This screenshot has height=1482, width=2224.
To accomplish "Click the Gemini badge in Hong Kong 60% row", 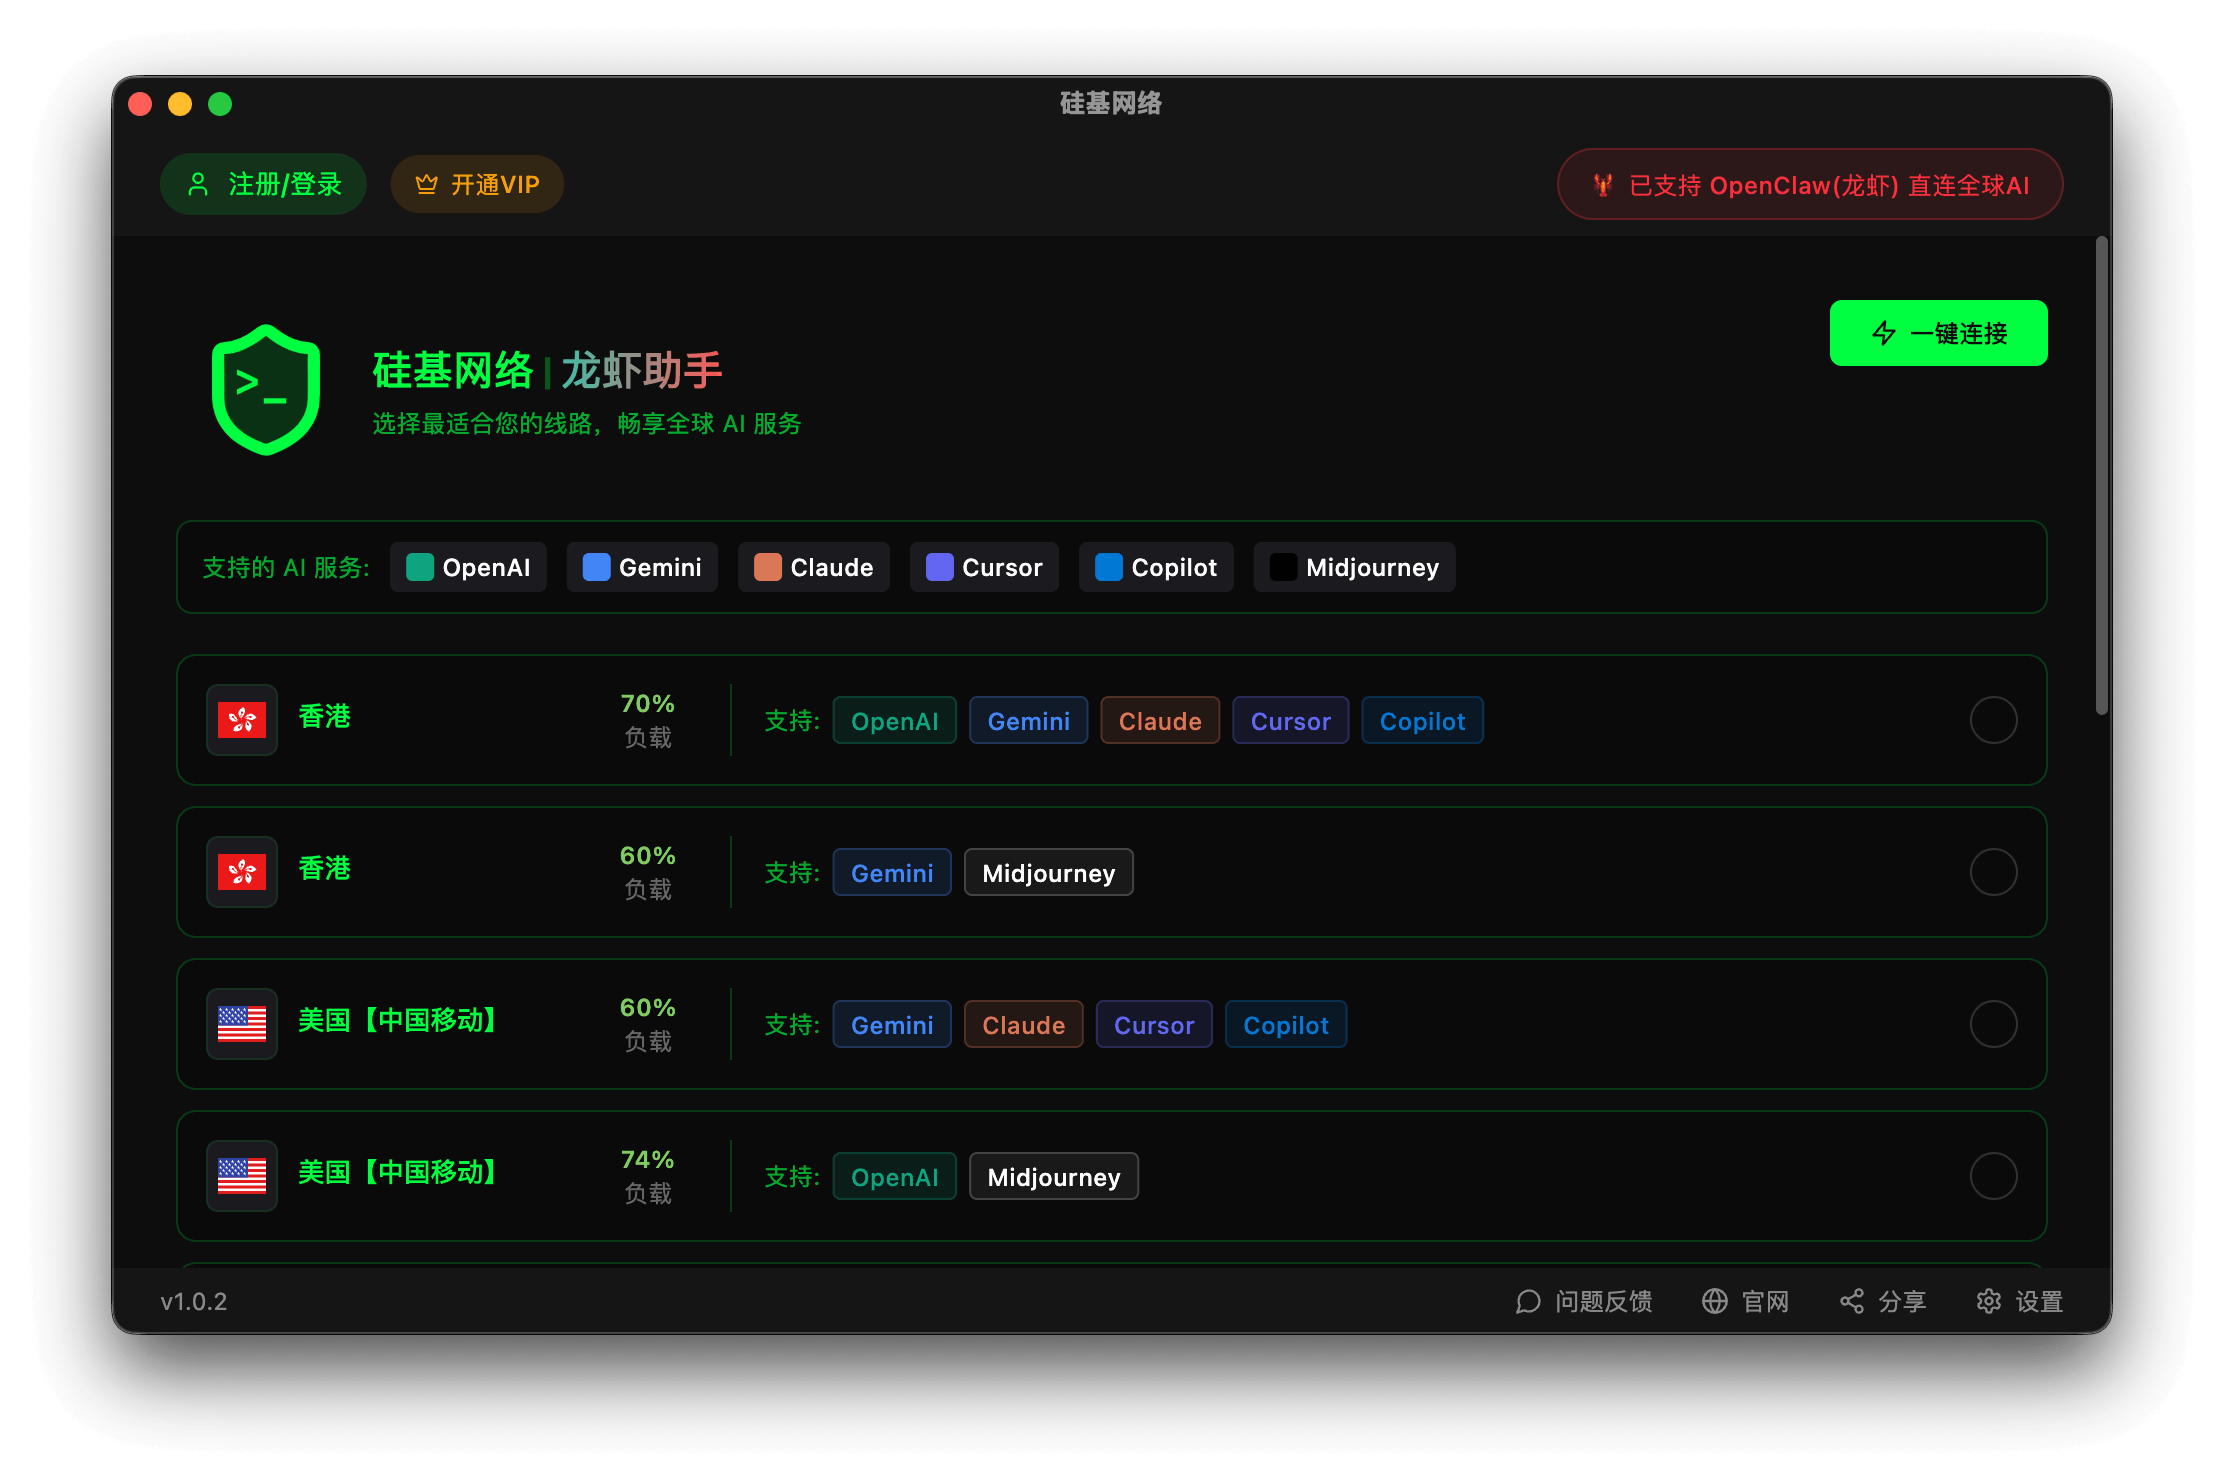I will point(892,873).
